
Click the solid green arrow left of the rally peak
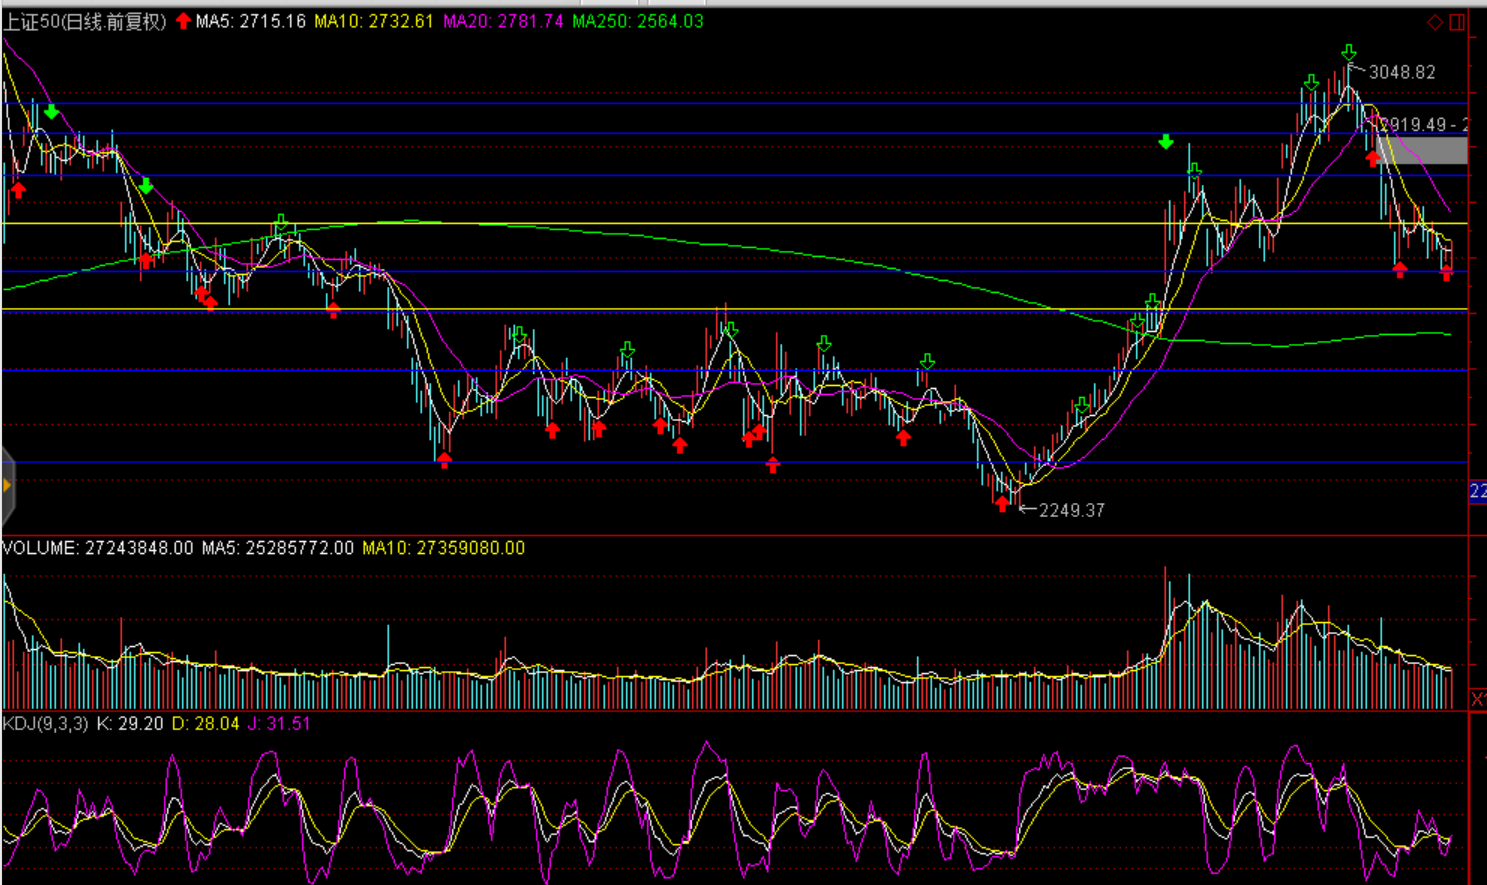coord(1166,142)
